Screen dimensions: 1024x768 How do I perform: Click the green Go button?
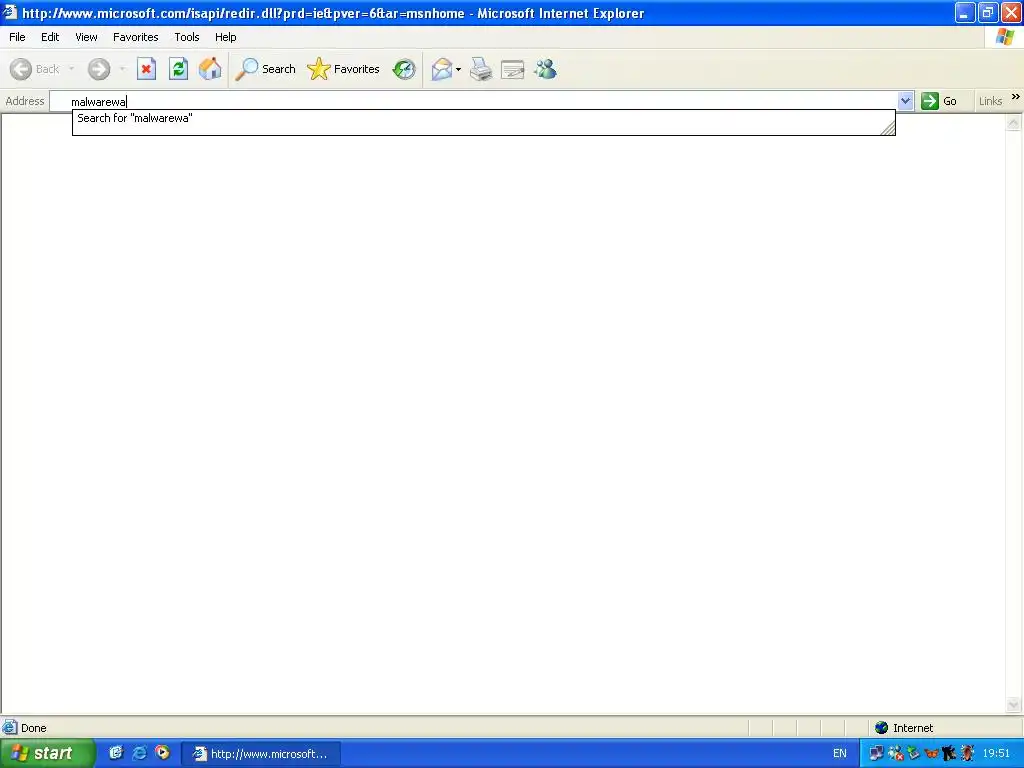(x=939, y=101)
